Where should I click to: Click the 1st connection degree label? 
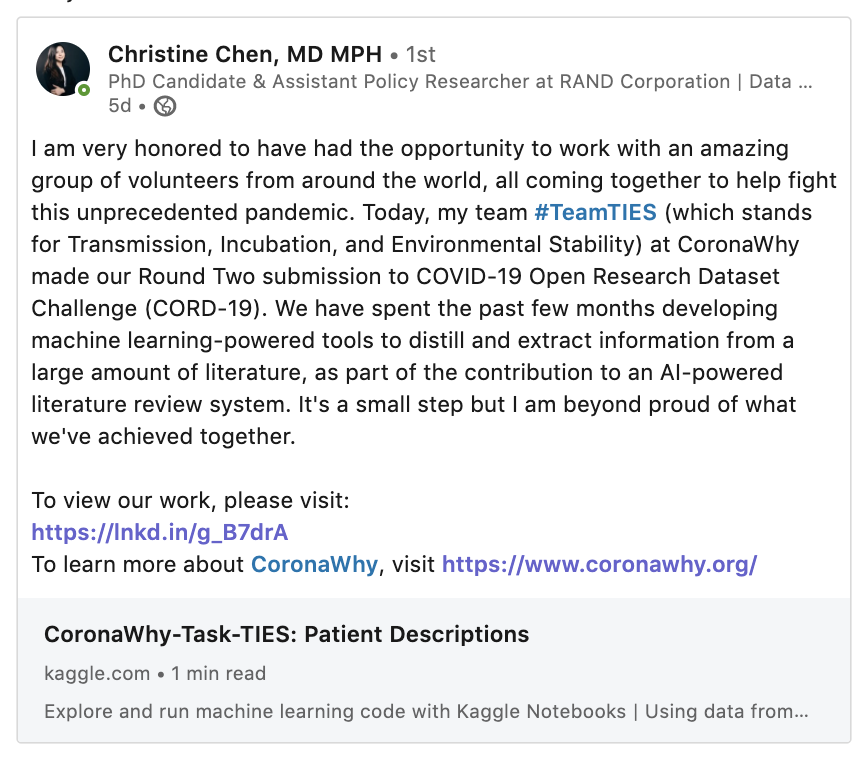[x=420, y=55]
